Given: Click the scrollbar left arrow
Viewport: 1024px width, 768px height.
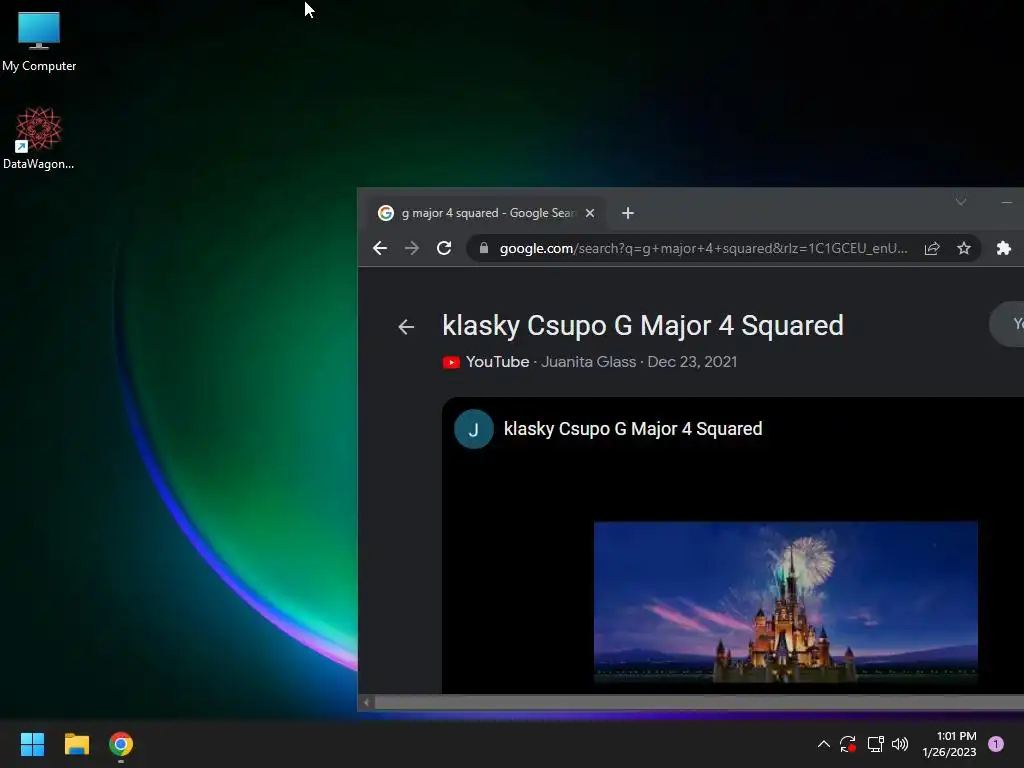Looking at the screenshot, I should [366, 703].
